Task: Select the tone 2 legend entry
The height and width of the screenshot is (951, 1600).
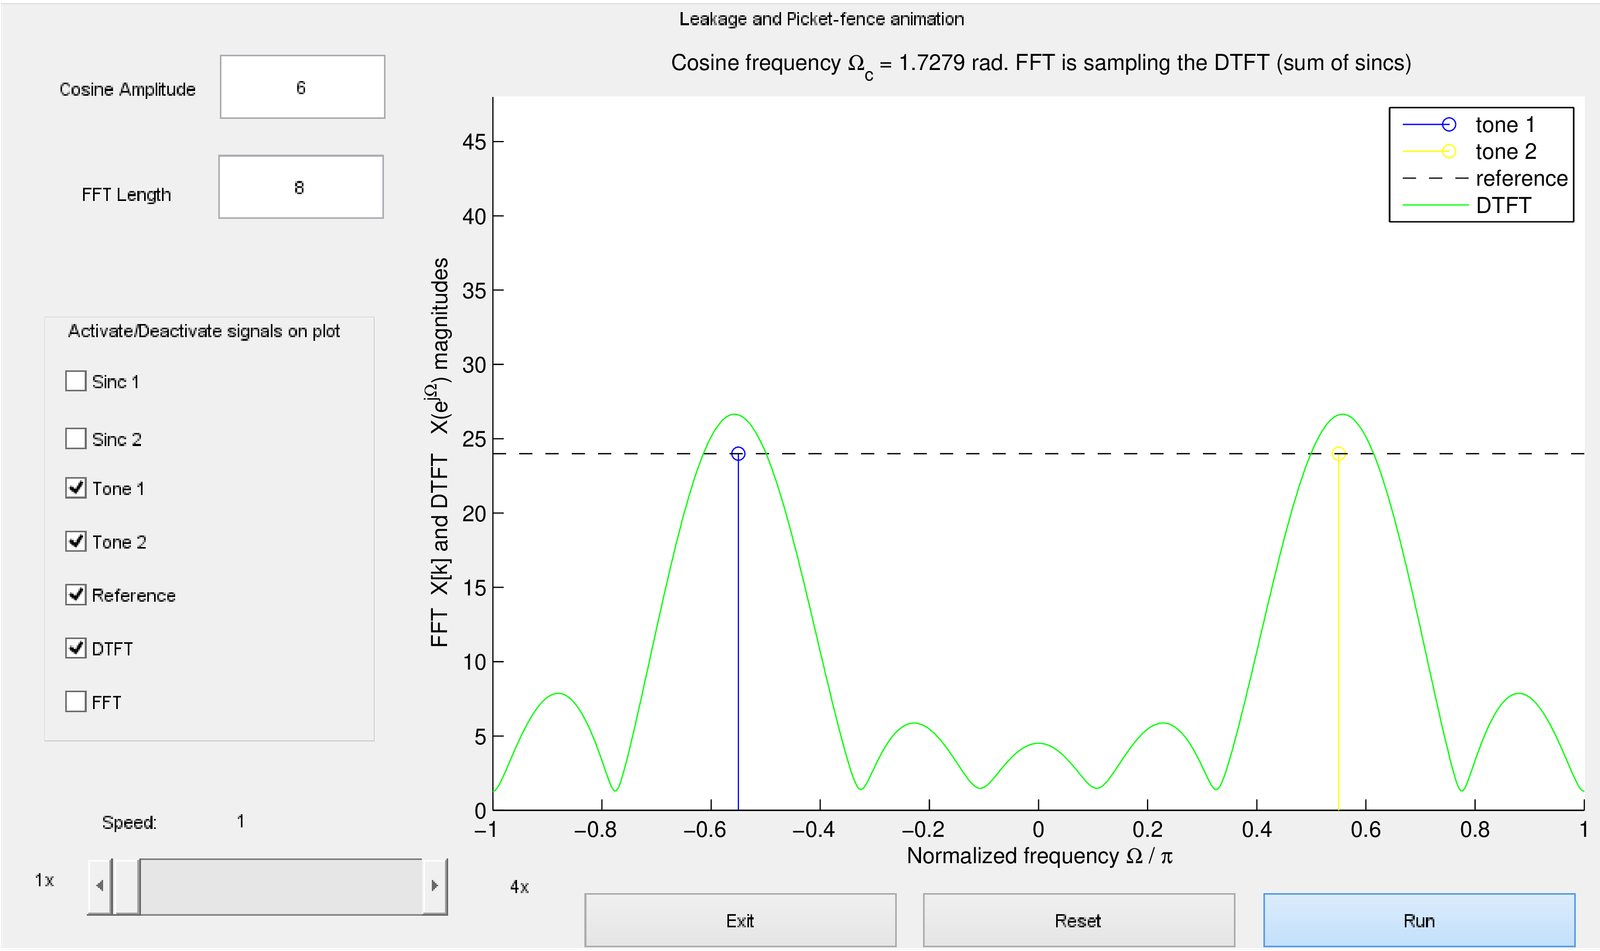Action: tap(1505, 152)
